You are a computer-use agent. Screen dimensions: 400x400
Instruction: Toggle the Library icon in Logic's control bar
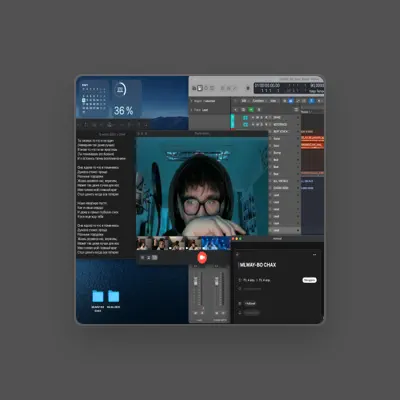point(194,88)
